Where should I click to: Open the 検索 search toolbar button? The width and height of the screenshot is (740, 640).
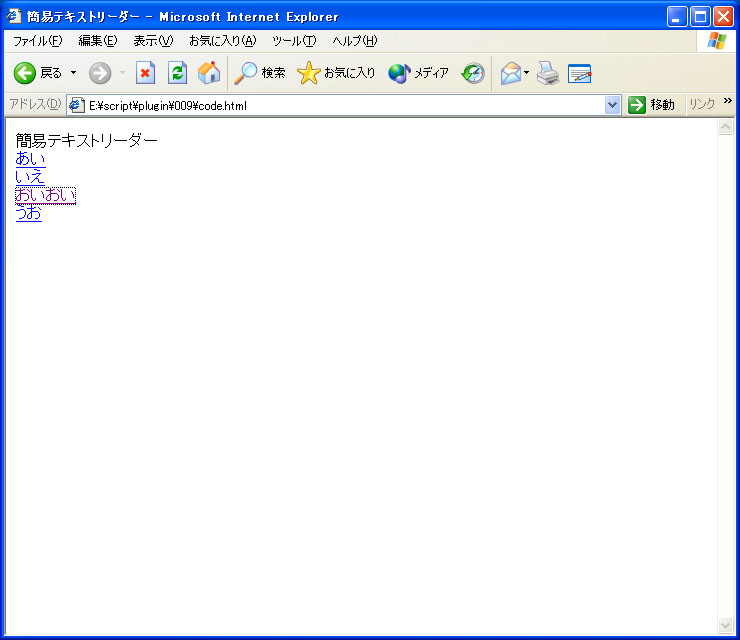coord(260,73)
